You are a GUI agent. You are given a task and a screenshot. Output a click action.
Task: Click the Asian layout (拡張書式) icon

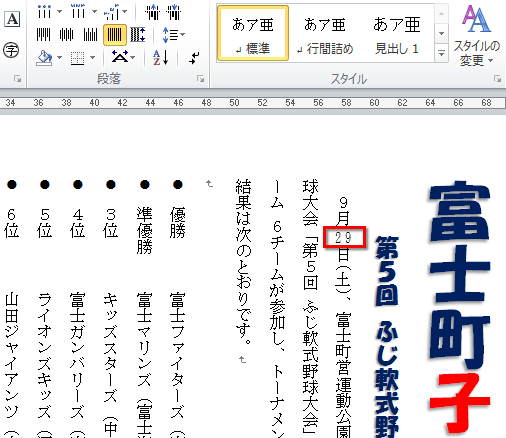pyautogui.click(x=120, y=57)
